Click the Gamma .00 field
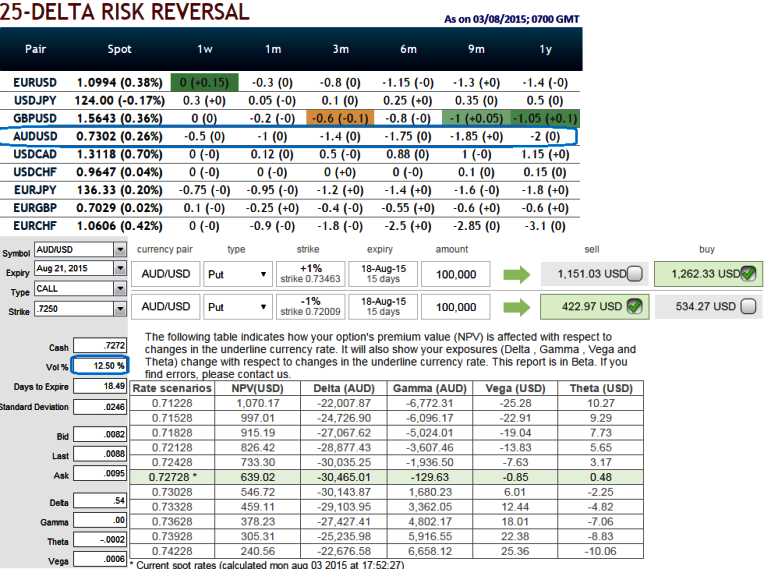 tap(100, 520)
